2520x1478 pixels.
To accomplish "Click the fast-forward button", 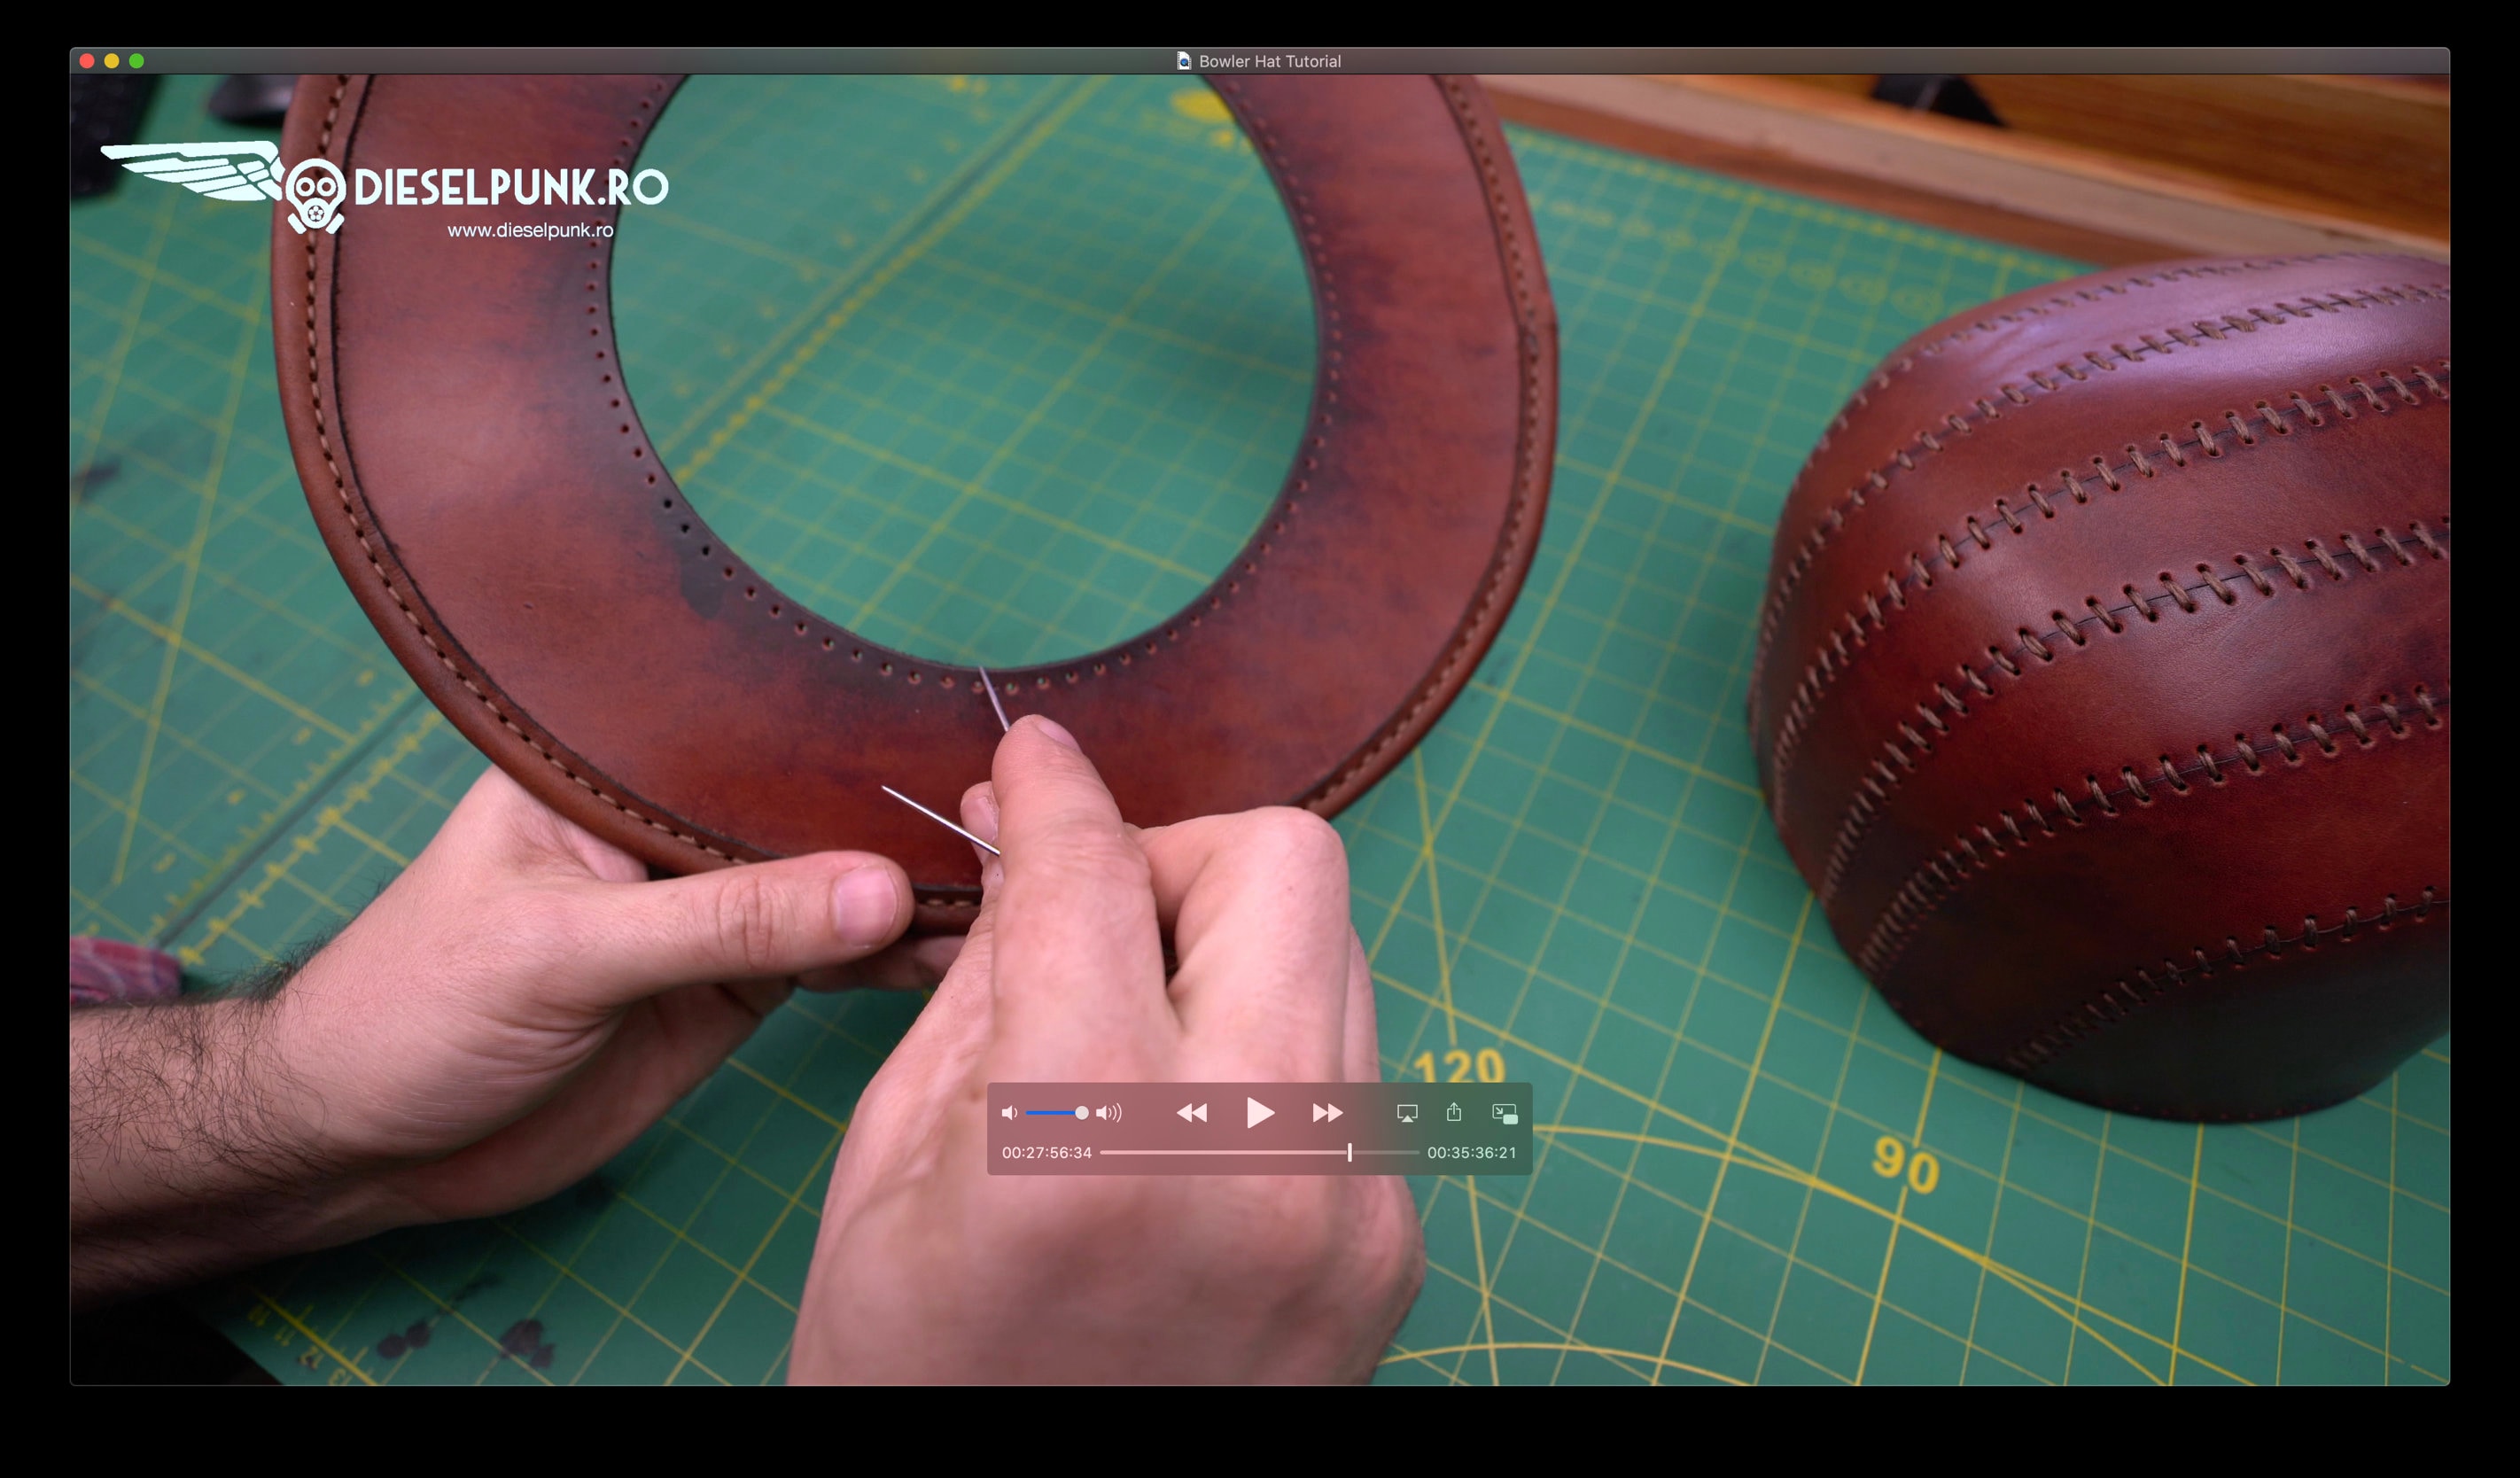I will click(1327, 1113).
